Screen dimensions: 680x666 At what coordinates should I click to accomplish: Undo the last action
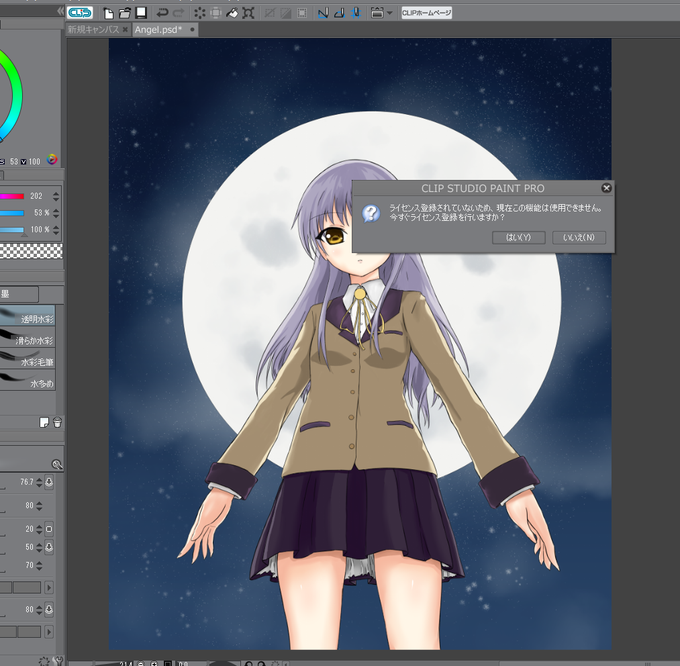pos(162,13)
